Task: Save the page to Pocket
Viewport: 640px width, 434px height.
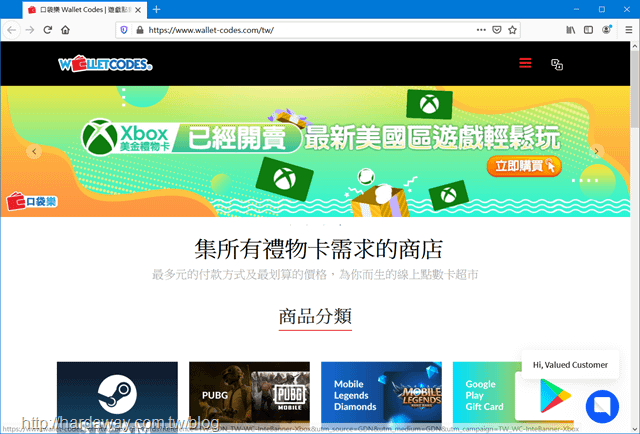Action: [x=497, y=30]
